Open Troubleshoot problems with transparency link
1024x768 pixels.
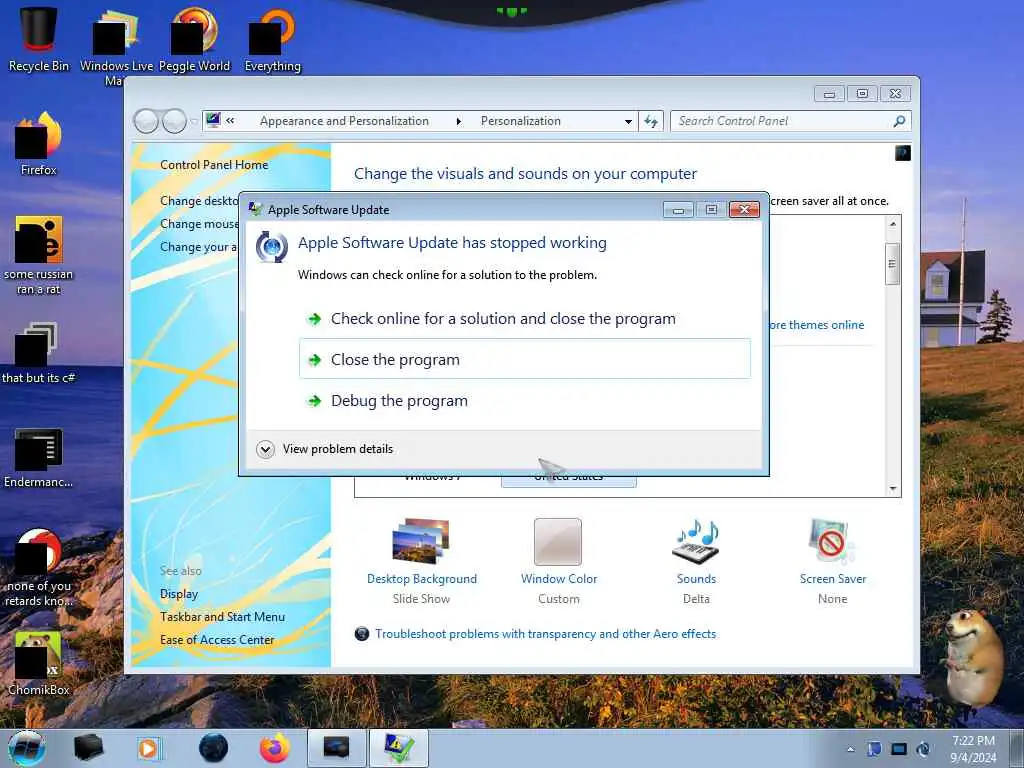pos(545,633)
